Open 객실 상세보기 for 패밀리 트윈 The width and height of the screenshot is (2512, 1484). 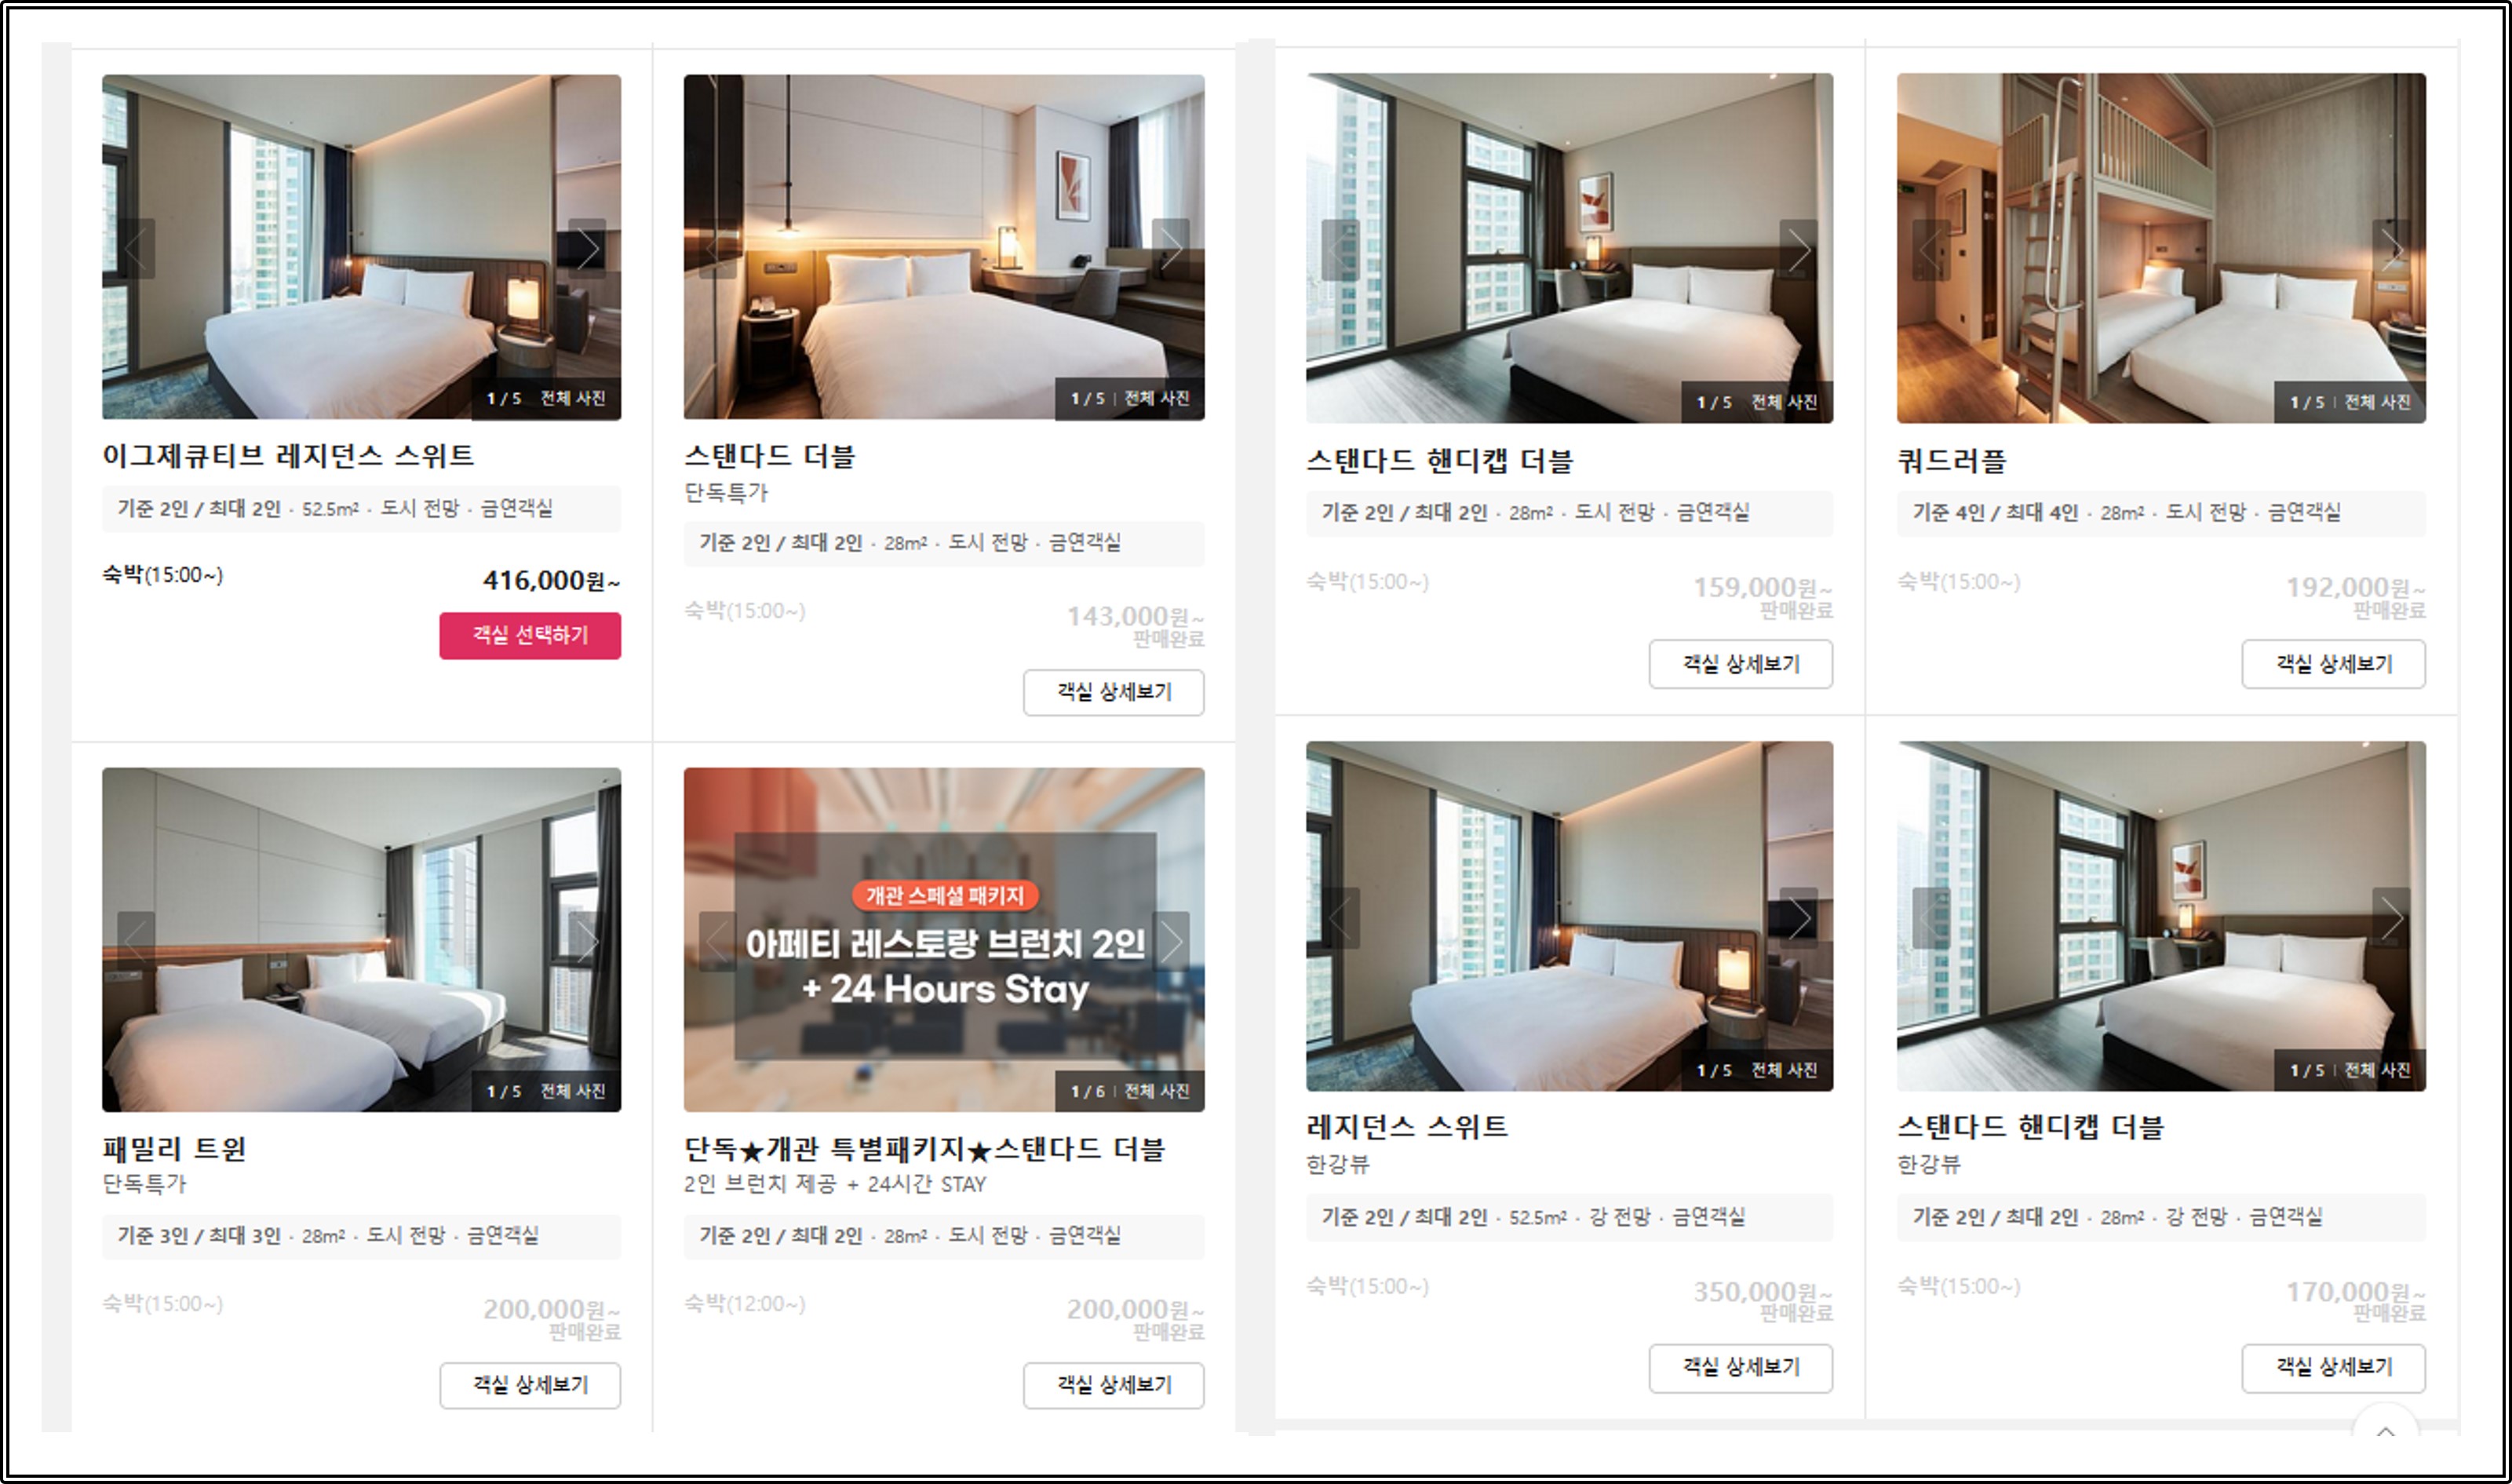(530, 1385)
